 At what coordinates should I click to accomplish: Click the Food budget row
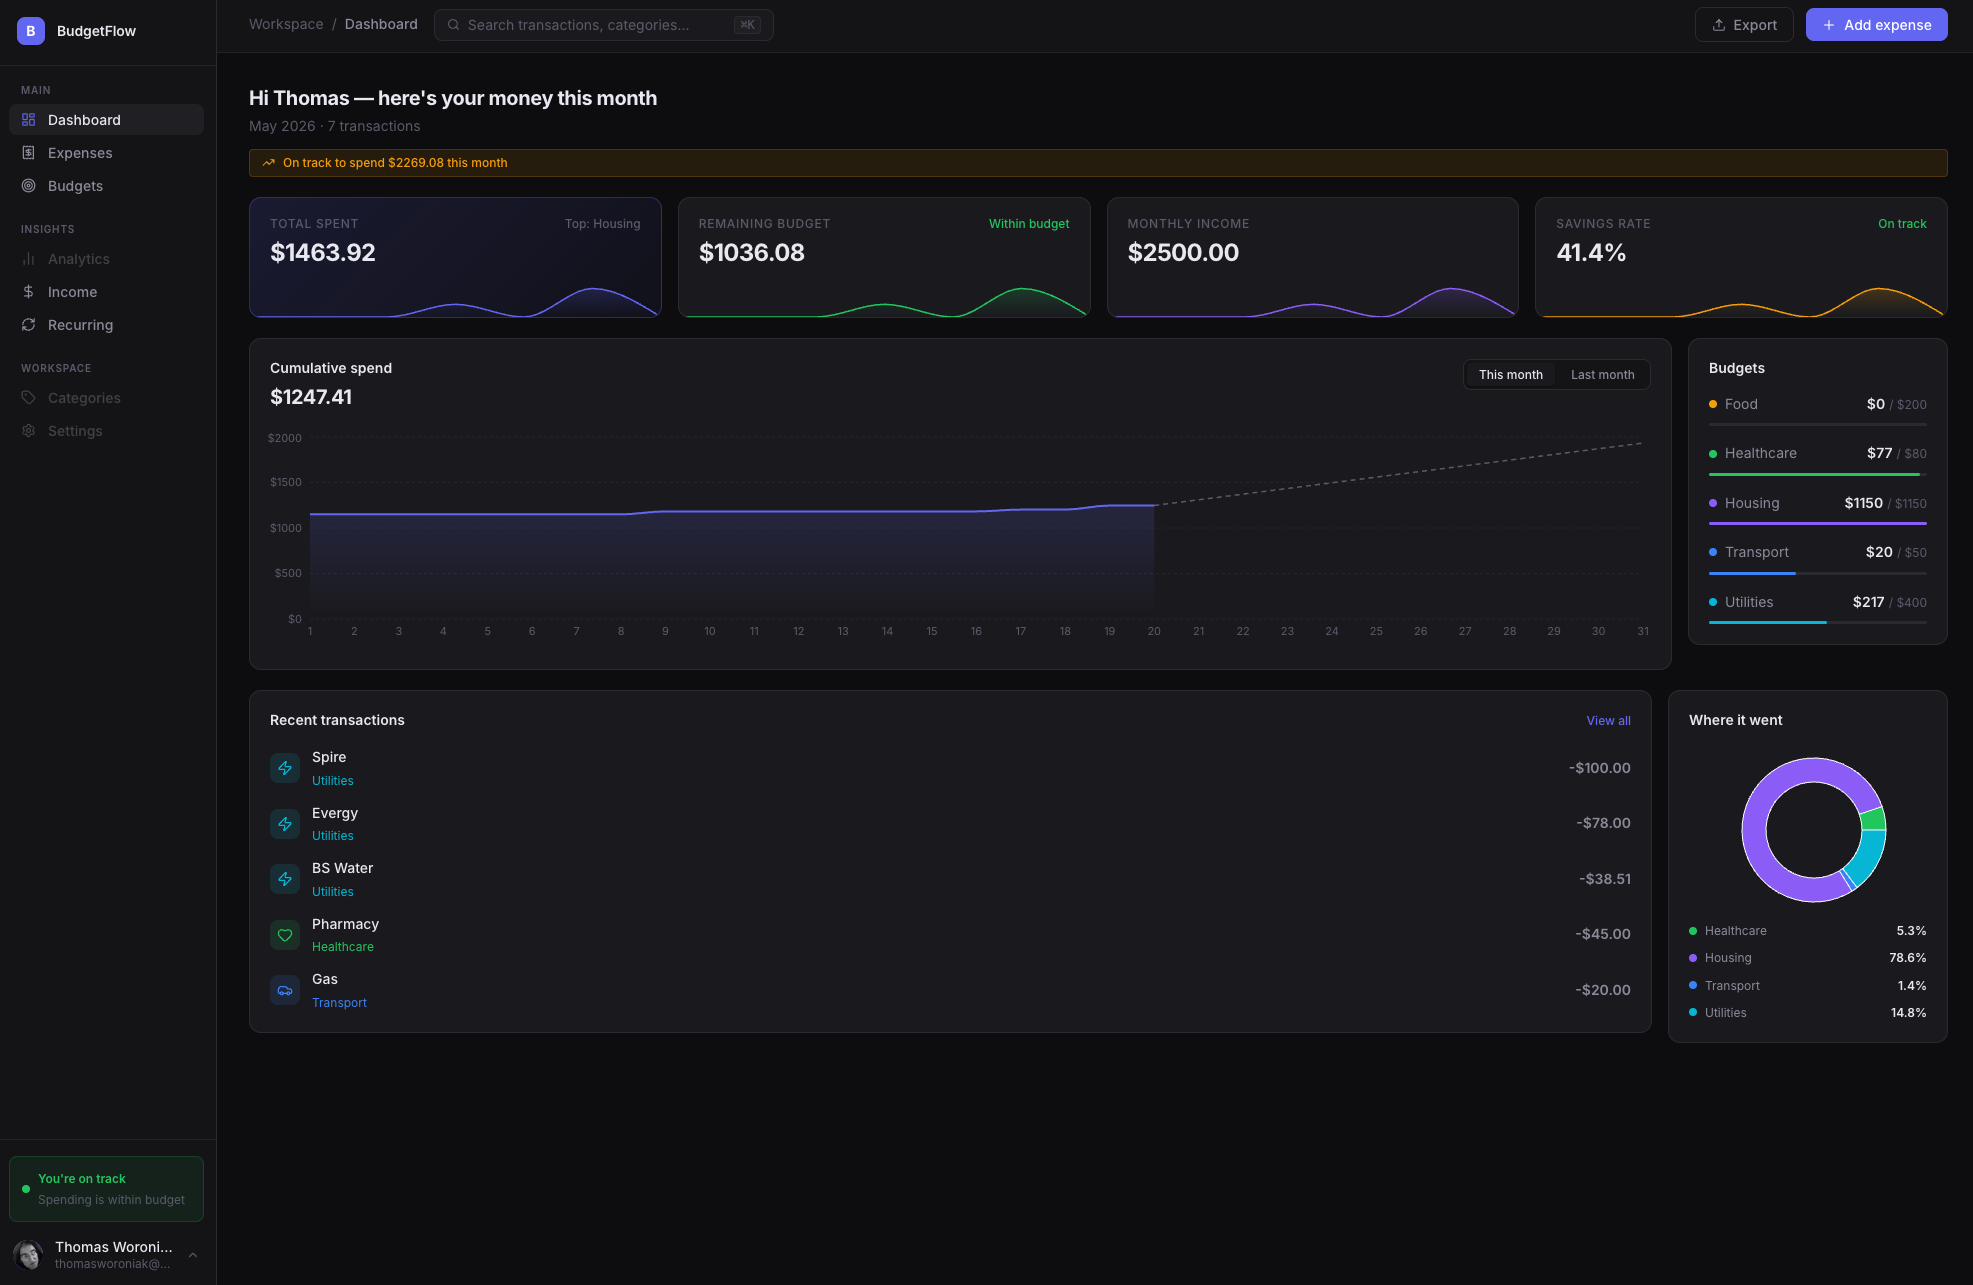coord(1817,409)
